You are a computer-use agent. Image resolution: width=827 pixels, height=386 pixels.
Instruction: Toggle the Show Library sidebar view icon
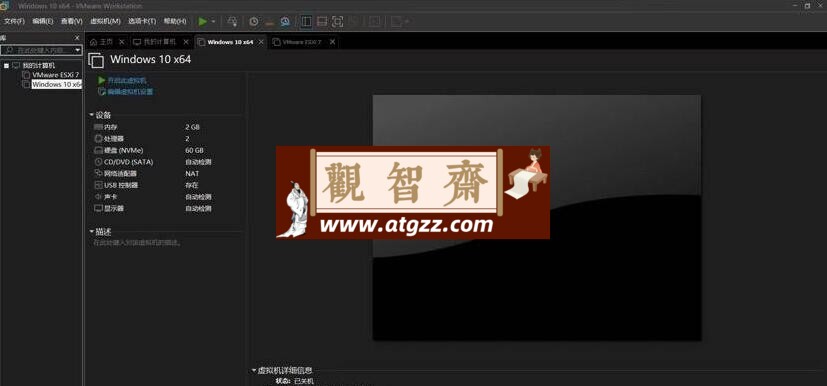[x=306, y=22]
